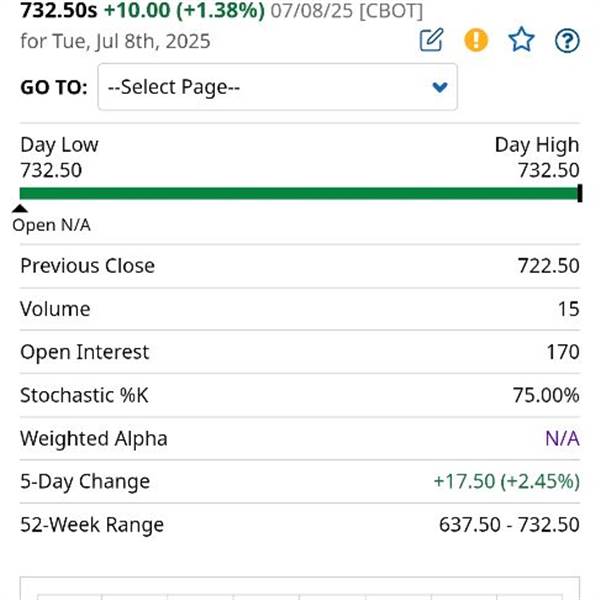Image resolution: width=600 pixels, height=600 pixels.
Task: Add to watchlist with star icon
Action: click(x=521, y=40)
